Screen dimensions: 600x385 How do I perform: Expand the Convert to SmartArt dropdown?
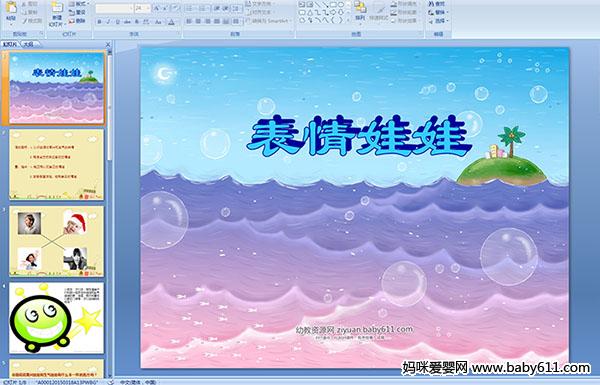[271, 21]
